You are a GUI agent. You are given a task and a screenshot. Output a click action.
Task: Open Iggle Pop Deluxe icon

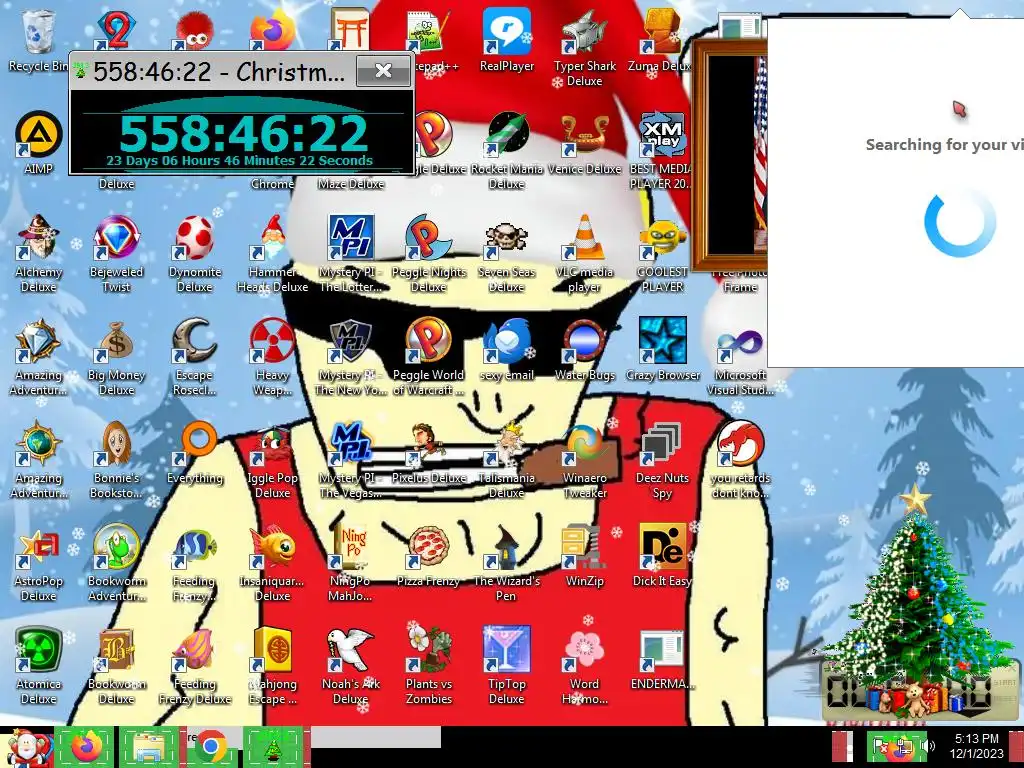pos(272,444)
